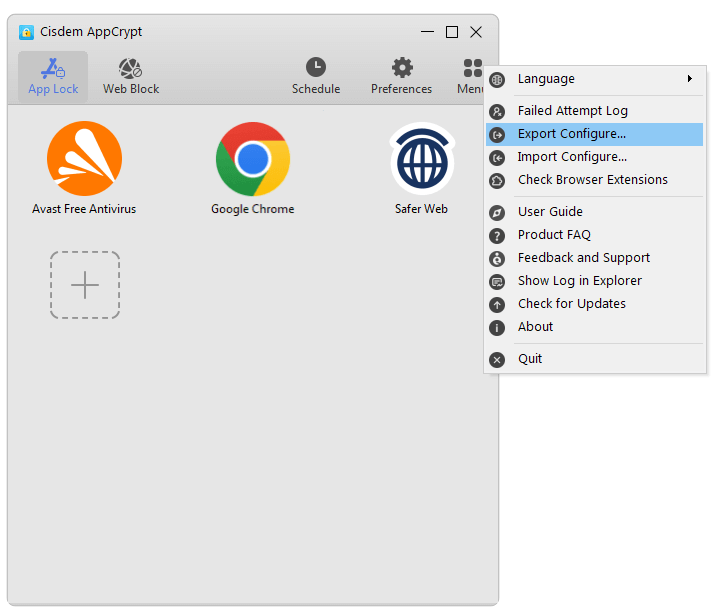The width and height of the screenshot is (718, 610).
Task: Click the Import Configure arrow icon
Action: (x=497, y=158)
